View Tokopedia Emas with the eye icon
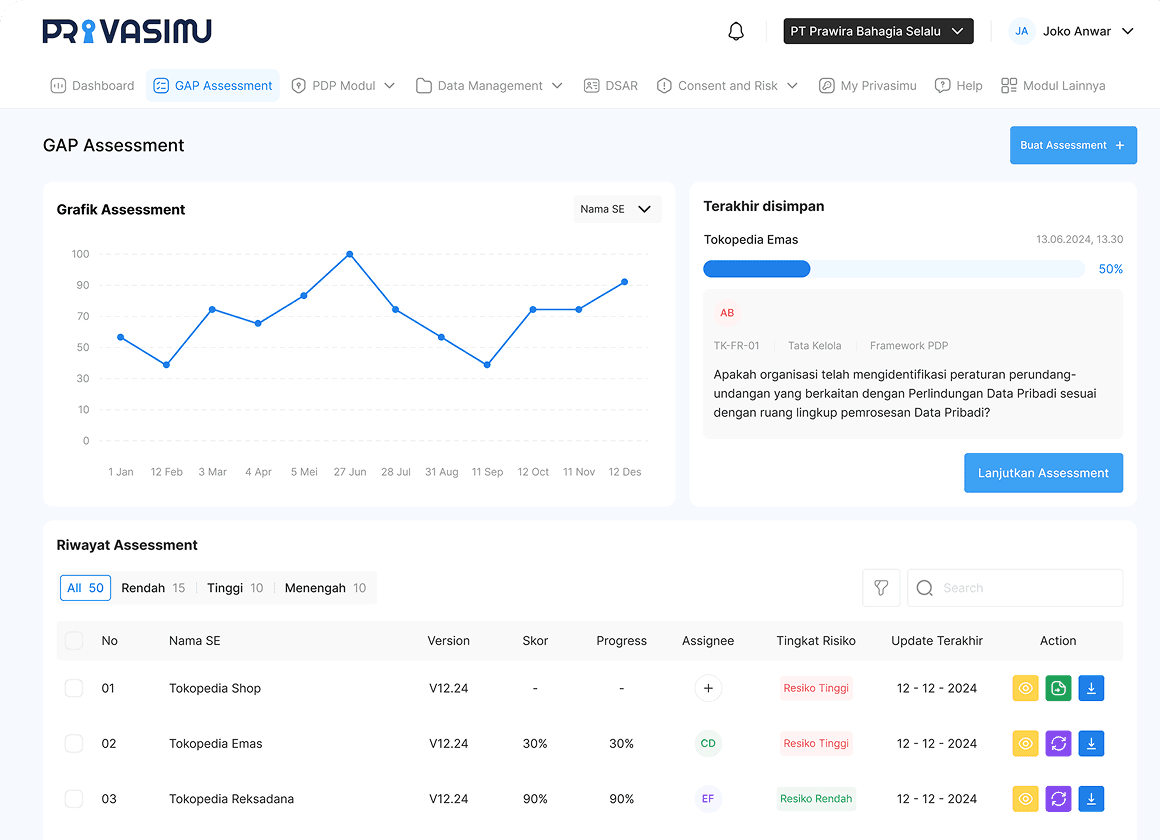This screenshot has height=840, width=1160. (x=1025, y=743)
